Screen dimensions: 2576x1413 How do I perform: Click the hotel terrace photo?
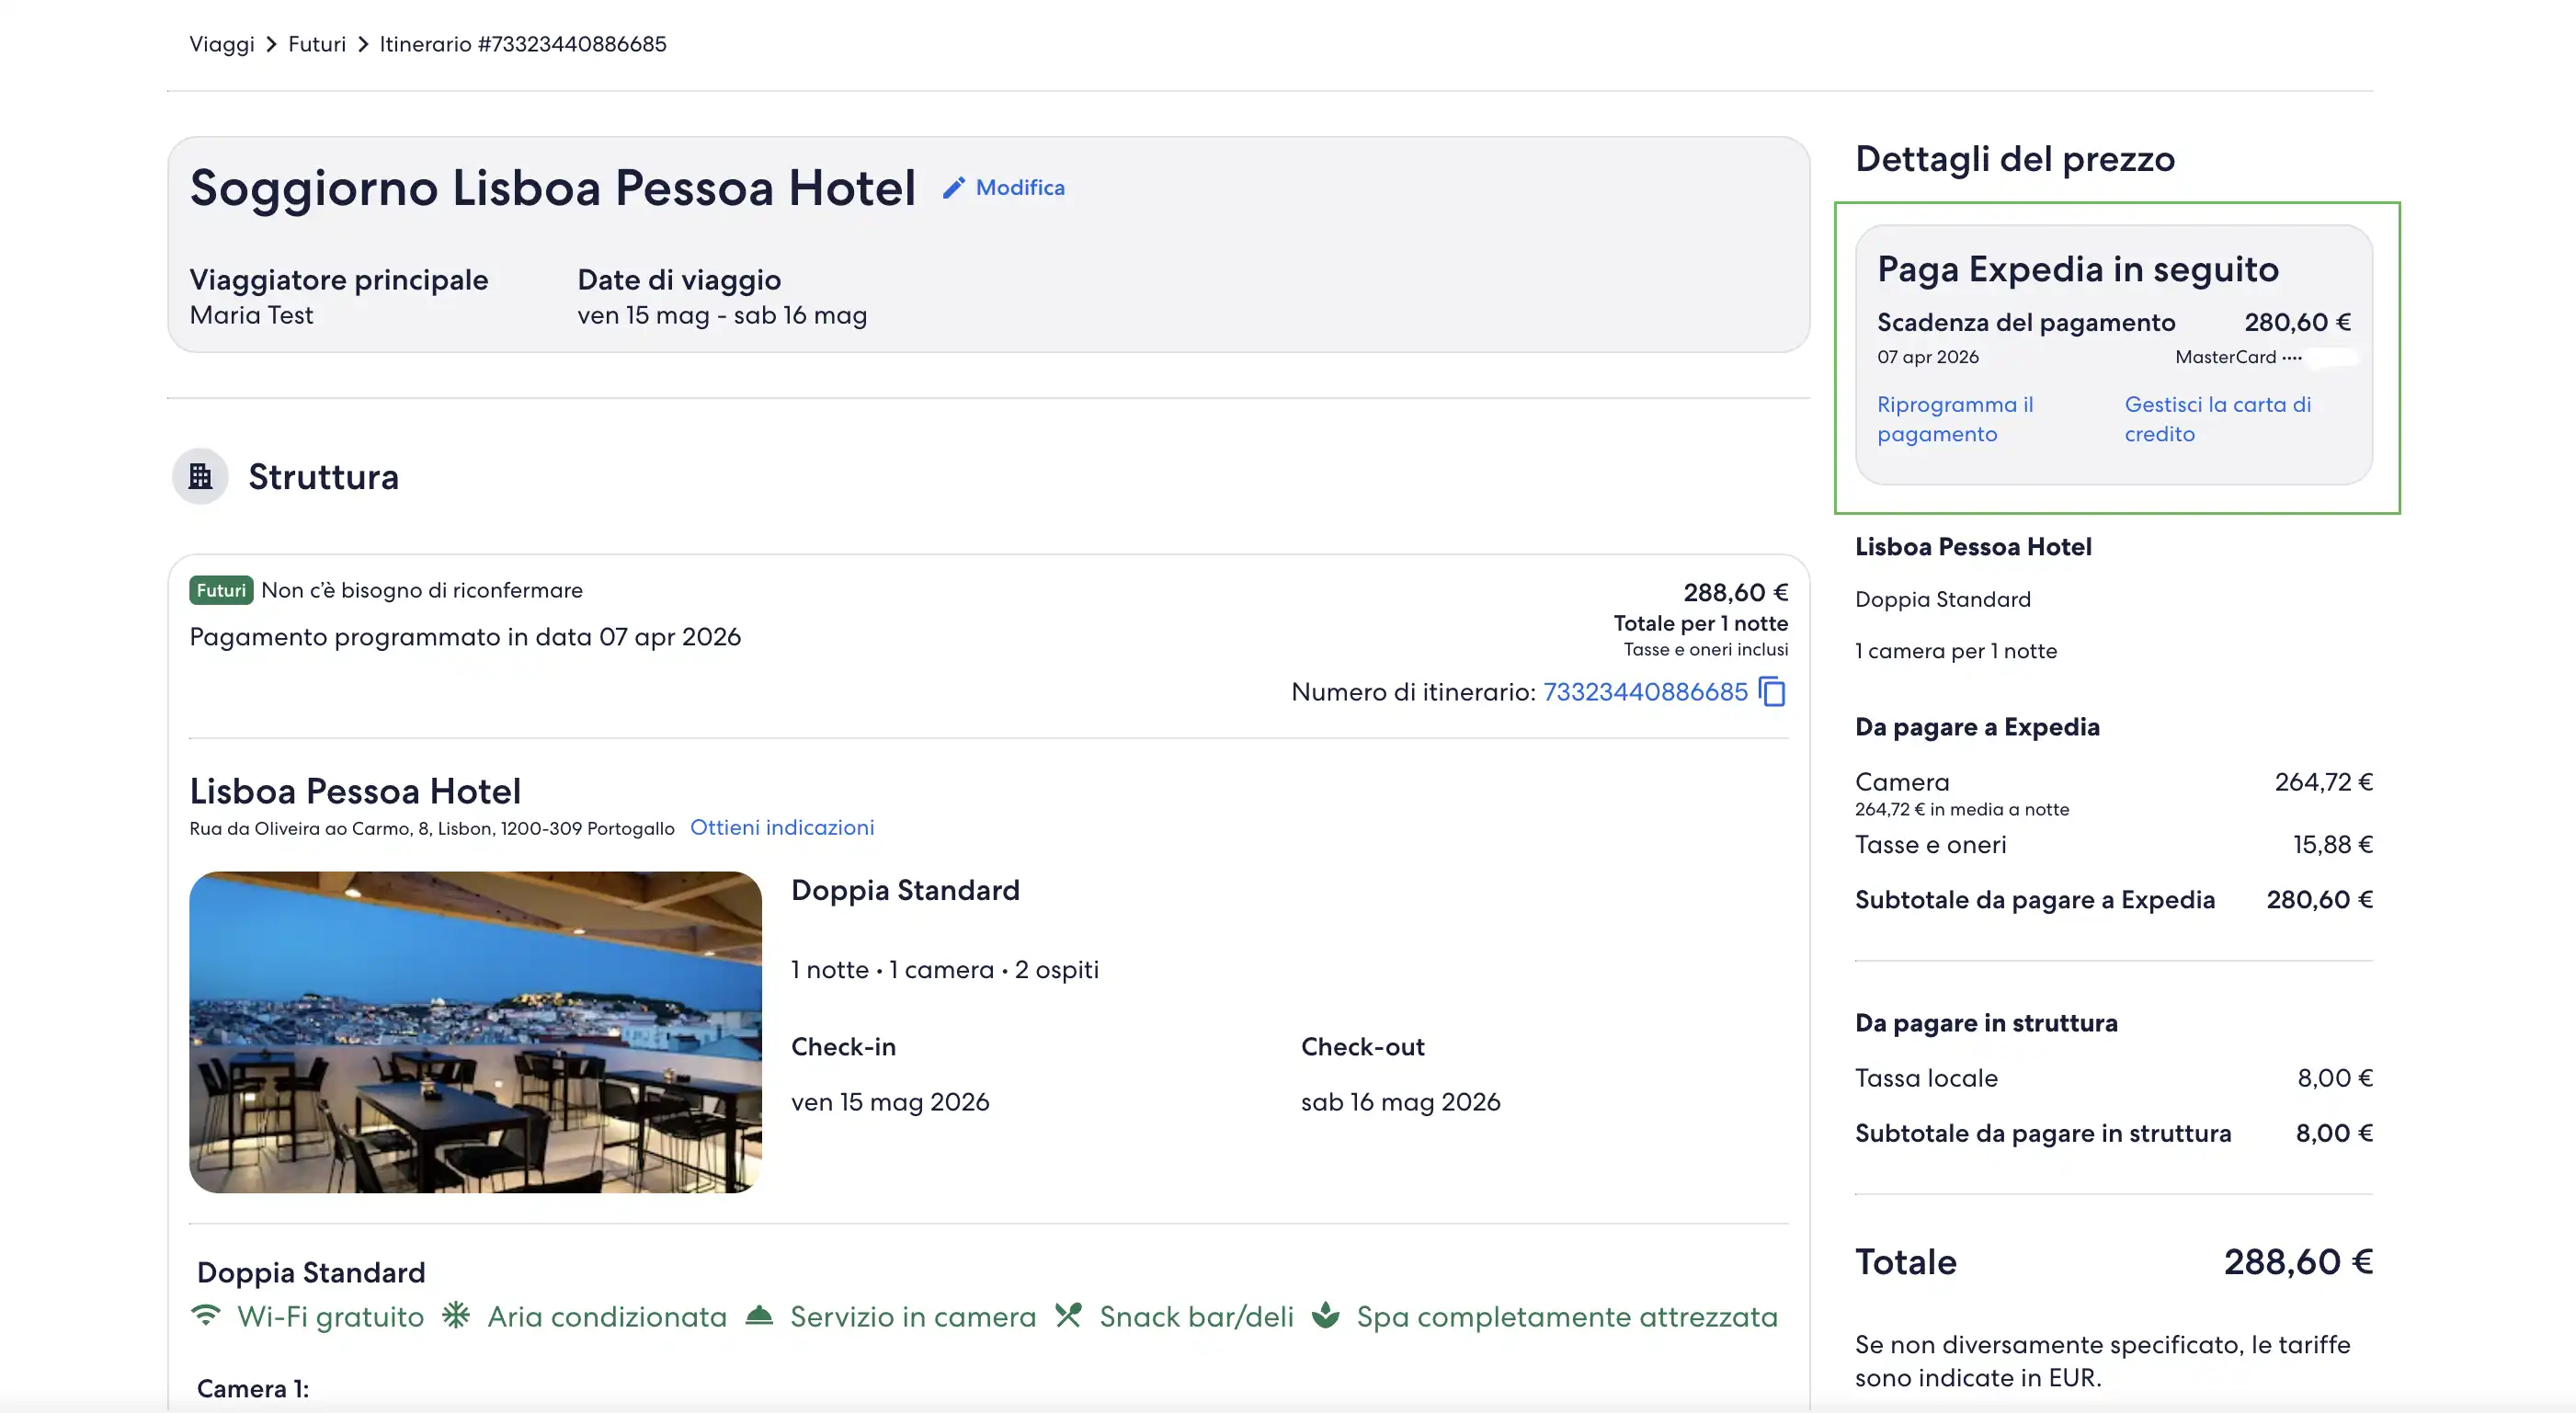pos(474,1033)
